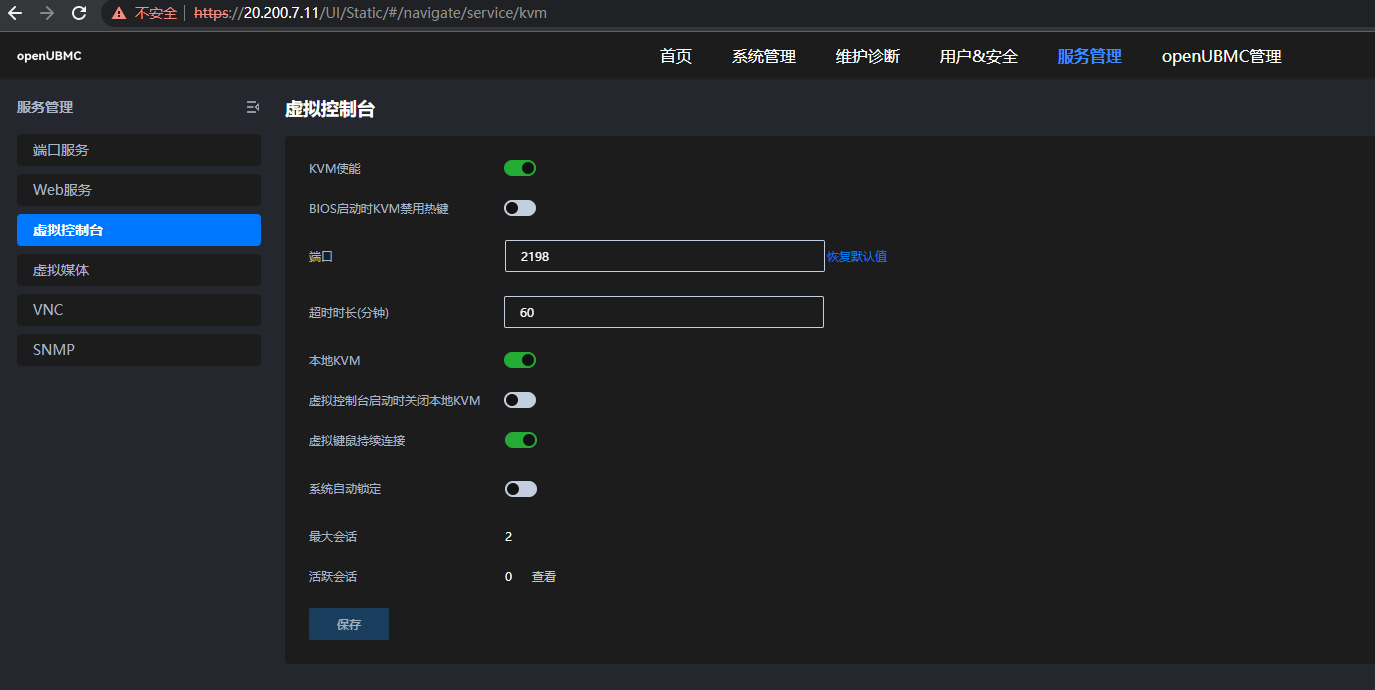Open the 用户&安全 menu
Viewport: 1375px width, 690px height.
click(979, 56)
